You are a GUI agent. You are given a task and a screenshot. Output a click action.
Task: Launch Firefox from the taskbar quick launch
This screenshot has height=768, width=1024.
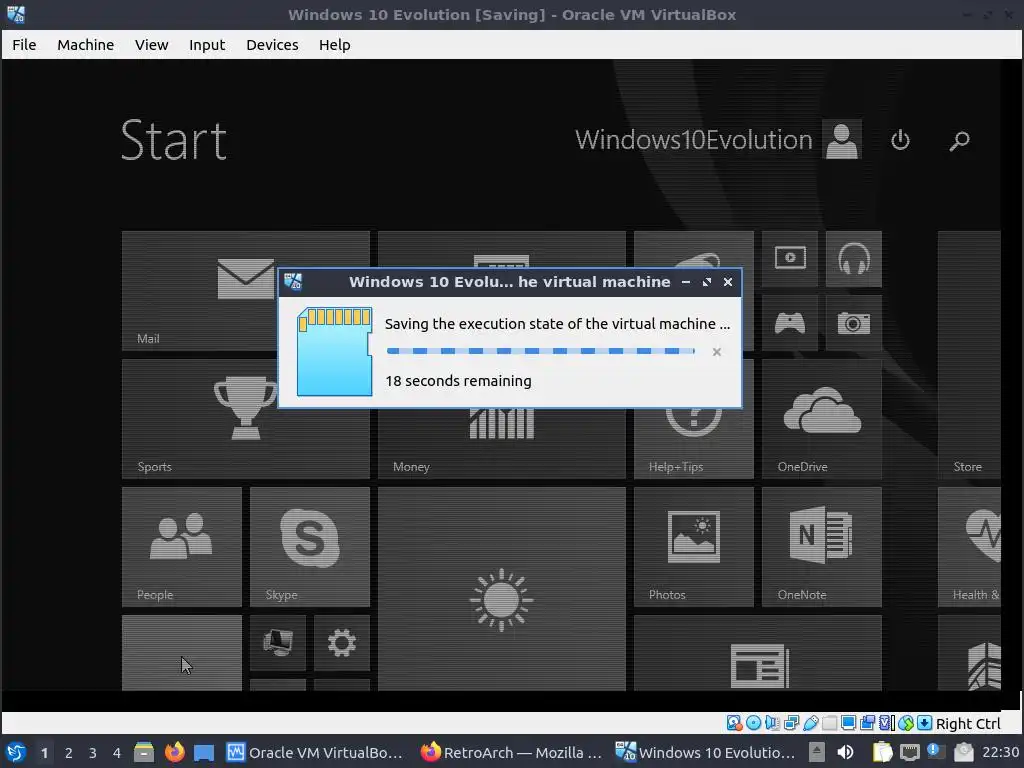(174, 752)
